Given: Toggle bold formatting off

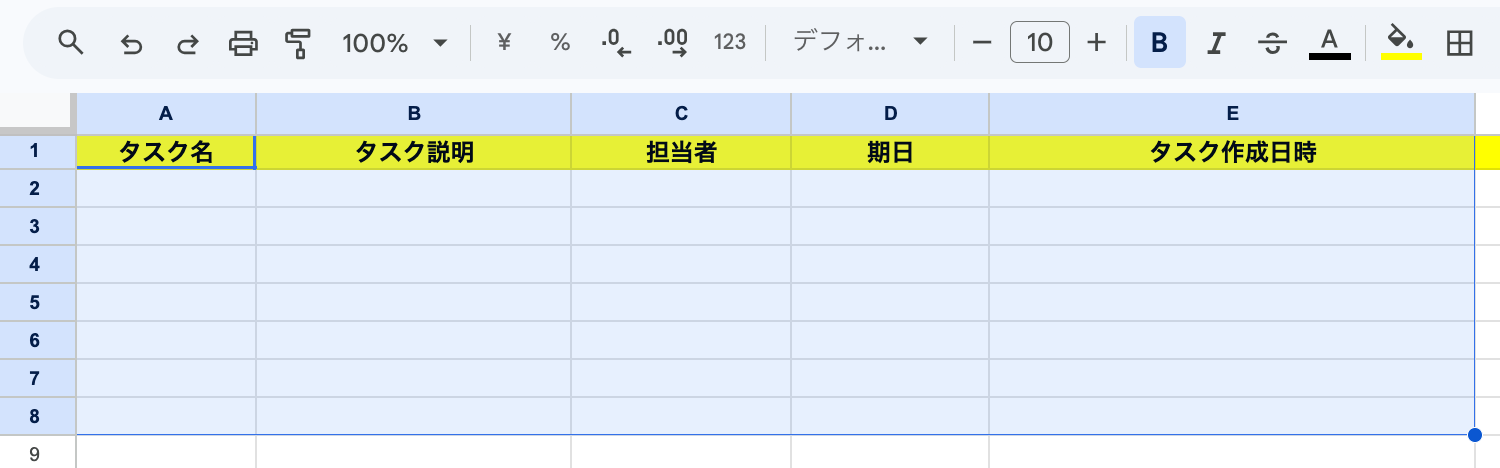Looking at the screenshot, I should coord(1160,42).
